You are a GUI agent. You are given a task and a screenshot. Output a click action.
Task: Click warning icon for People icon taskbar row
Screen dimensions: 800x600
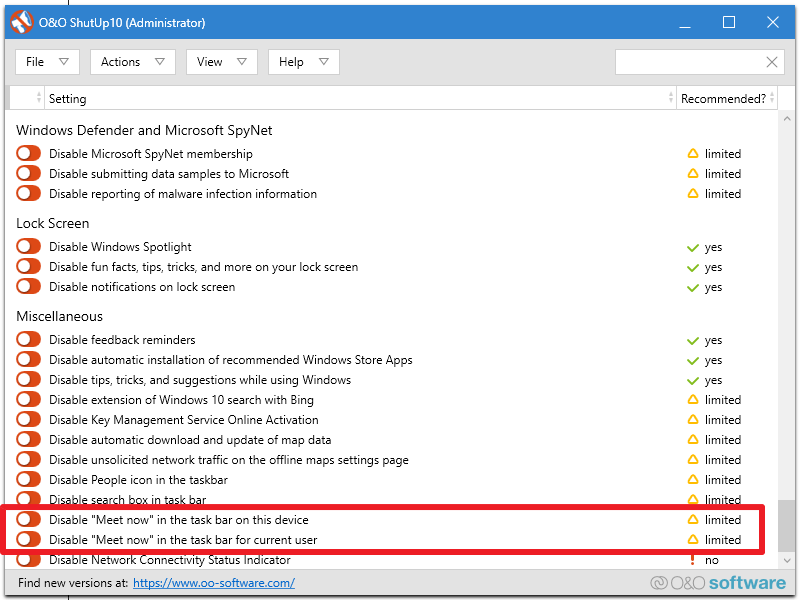[692, 479]
